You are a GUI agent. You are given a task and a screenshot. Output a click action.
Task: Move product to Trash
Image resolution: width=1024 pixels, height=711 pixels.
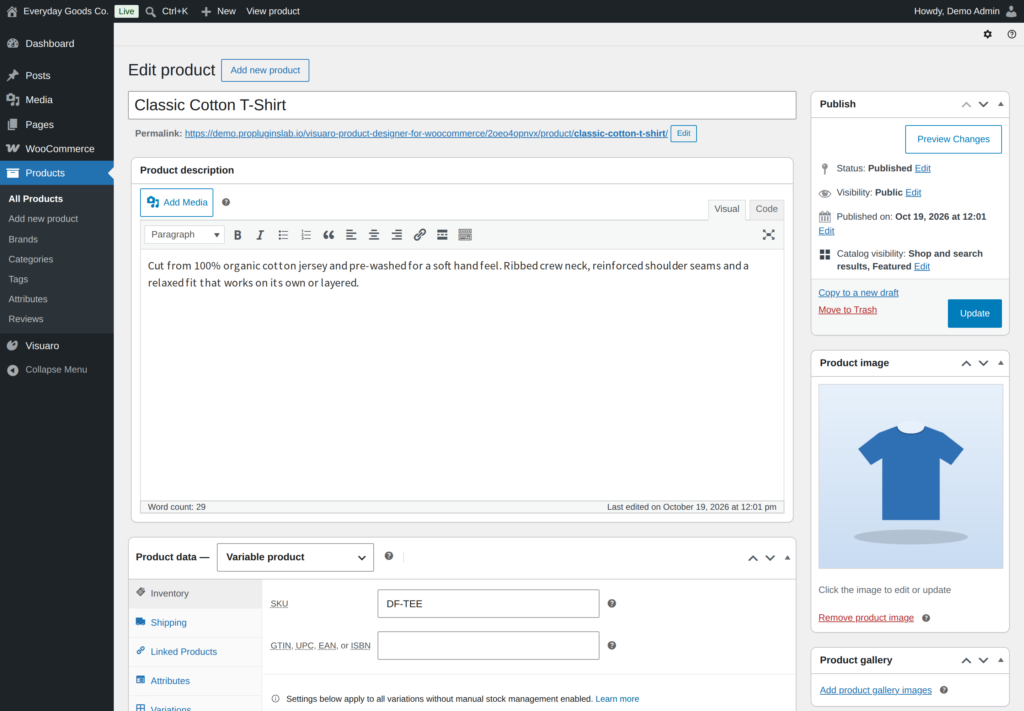(x=847, y=310)
